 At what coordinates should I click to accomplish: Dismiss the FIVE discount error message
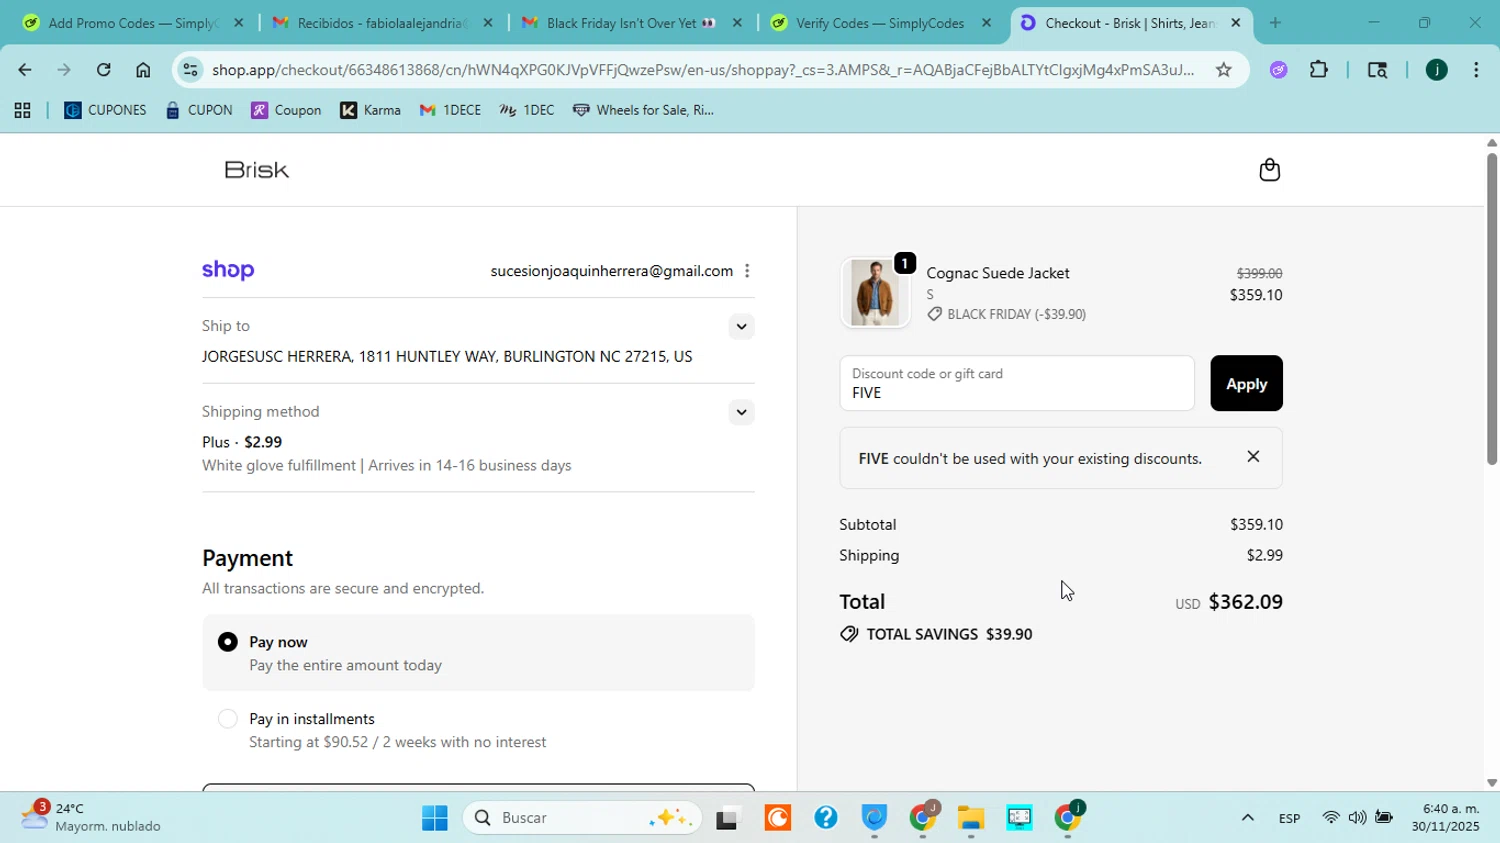(1253, 457)
